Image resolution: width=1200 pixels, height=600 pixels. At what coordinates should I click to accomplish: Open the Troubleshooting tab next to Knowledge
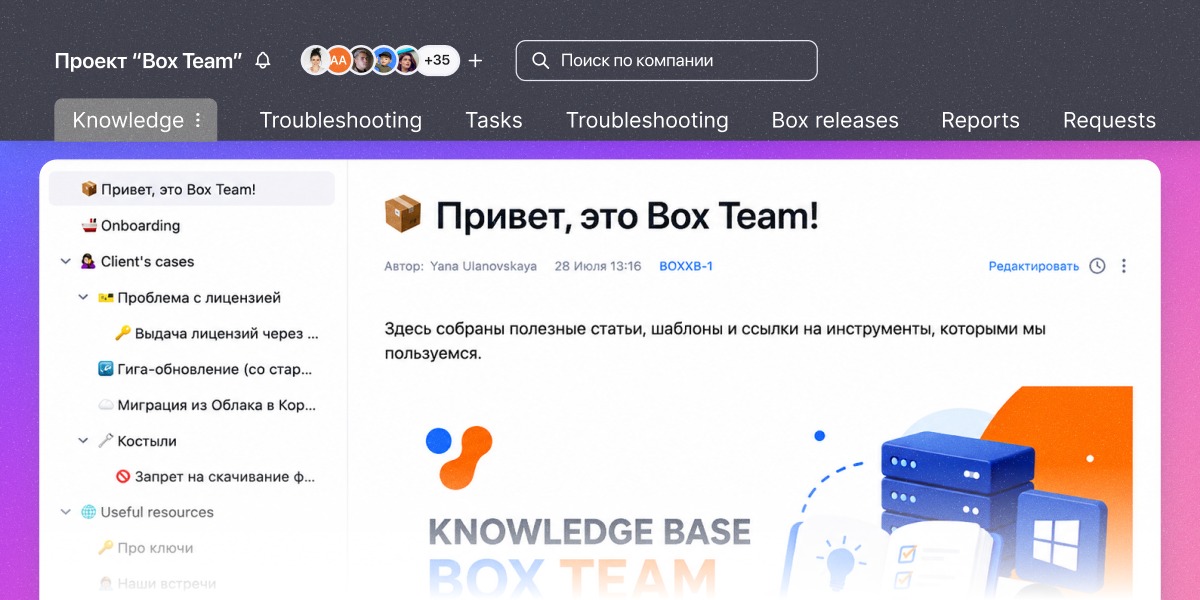(341, 120)
